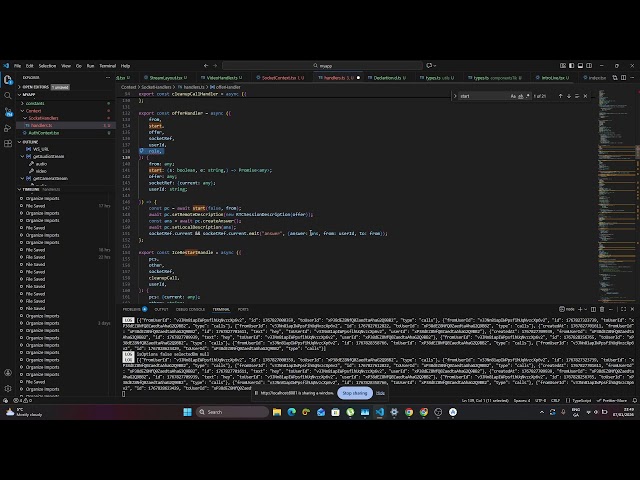Open Accounts icon in activity bar
Screen dimensions: 640x480
pyautogui.click(x=8, y=373)
